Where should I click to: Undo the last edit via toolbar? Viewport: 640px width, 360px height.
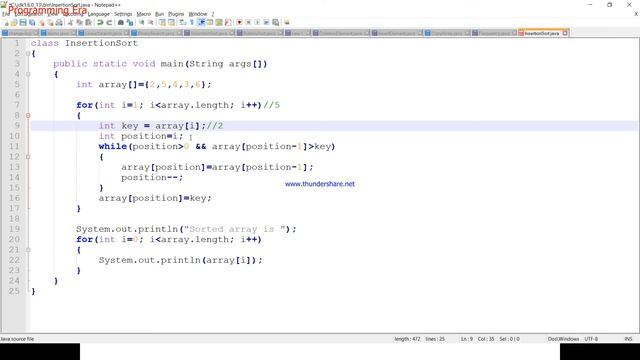coord(100,22)
